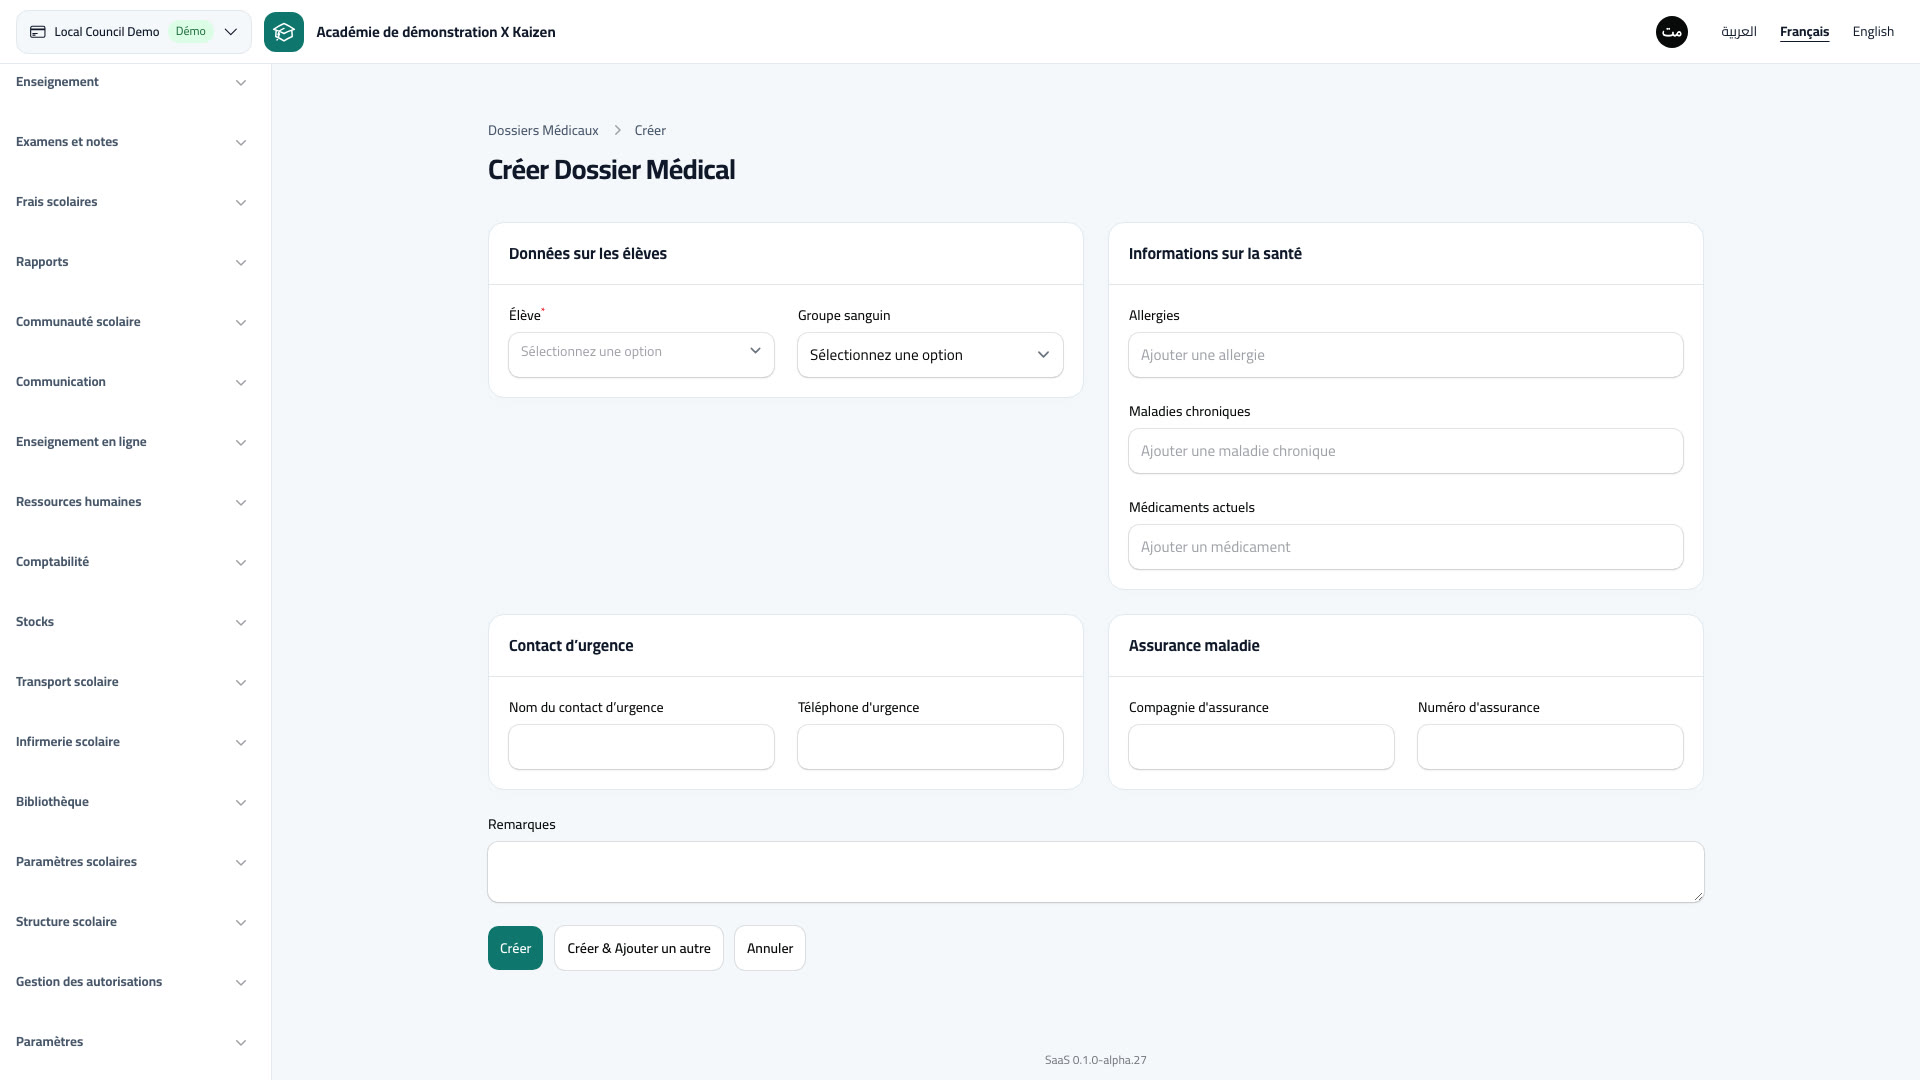This screenshot has height=1080, width=1920.
Task: Focus the Compagnie d'assurance field
Action: click(x=1261, y=747)
